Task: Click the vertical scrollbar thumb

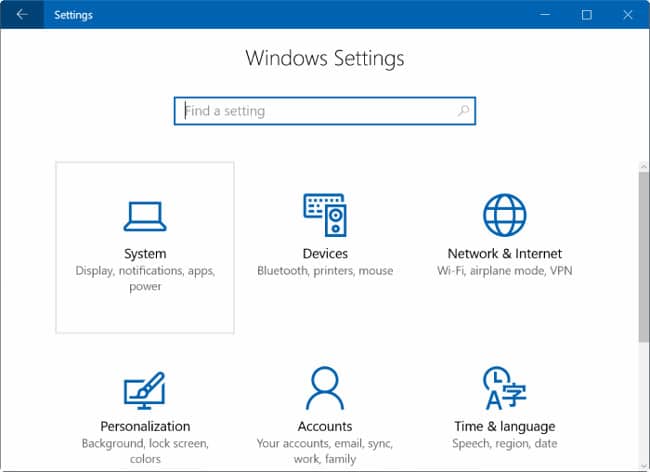Action: tap(644, 257)
